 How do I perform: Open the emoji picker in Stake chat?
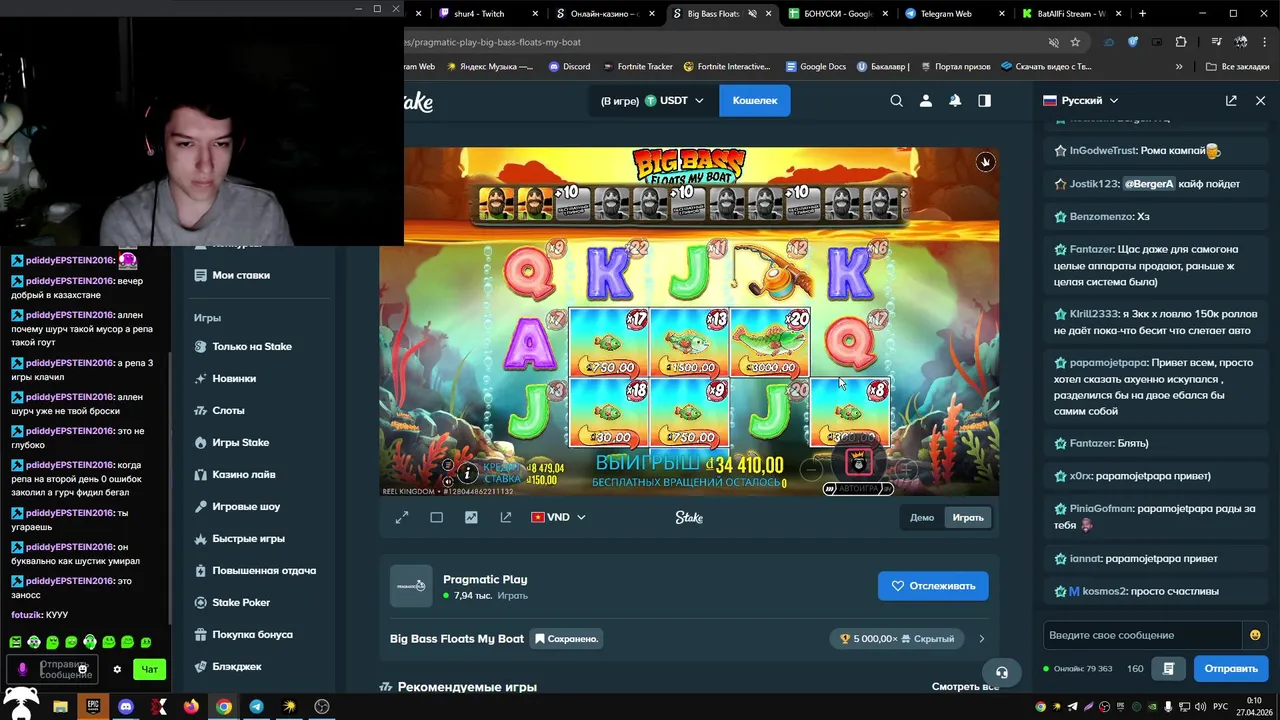pyautogui.click(x=1255, y=635)
